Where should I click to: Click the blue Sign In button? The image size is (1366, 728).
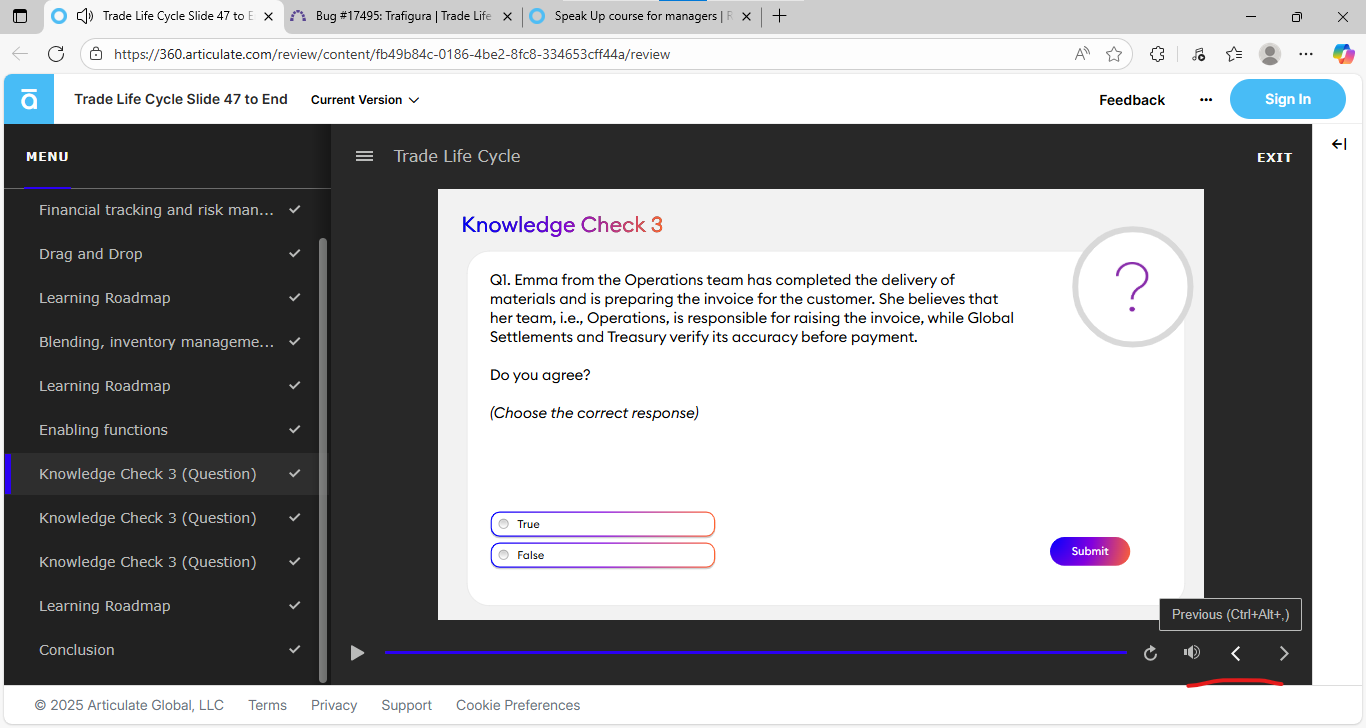tap(1287, 99)
